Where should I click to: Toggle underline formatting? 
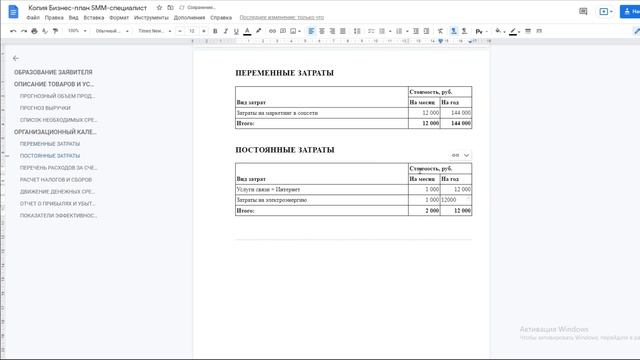(x=236, y=31)
